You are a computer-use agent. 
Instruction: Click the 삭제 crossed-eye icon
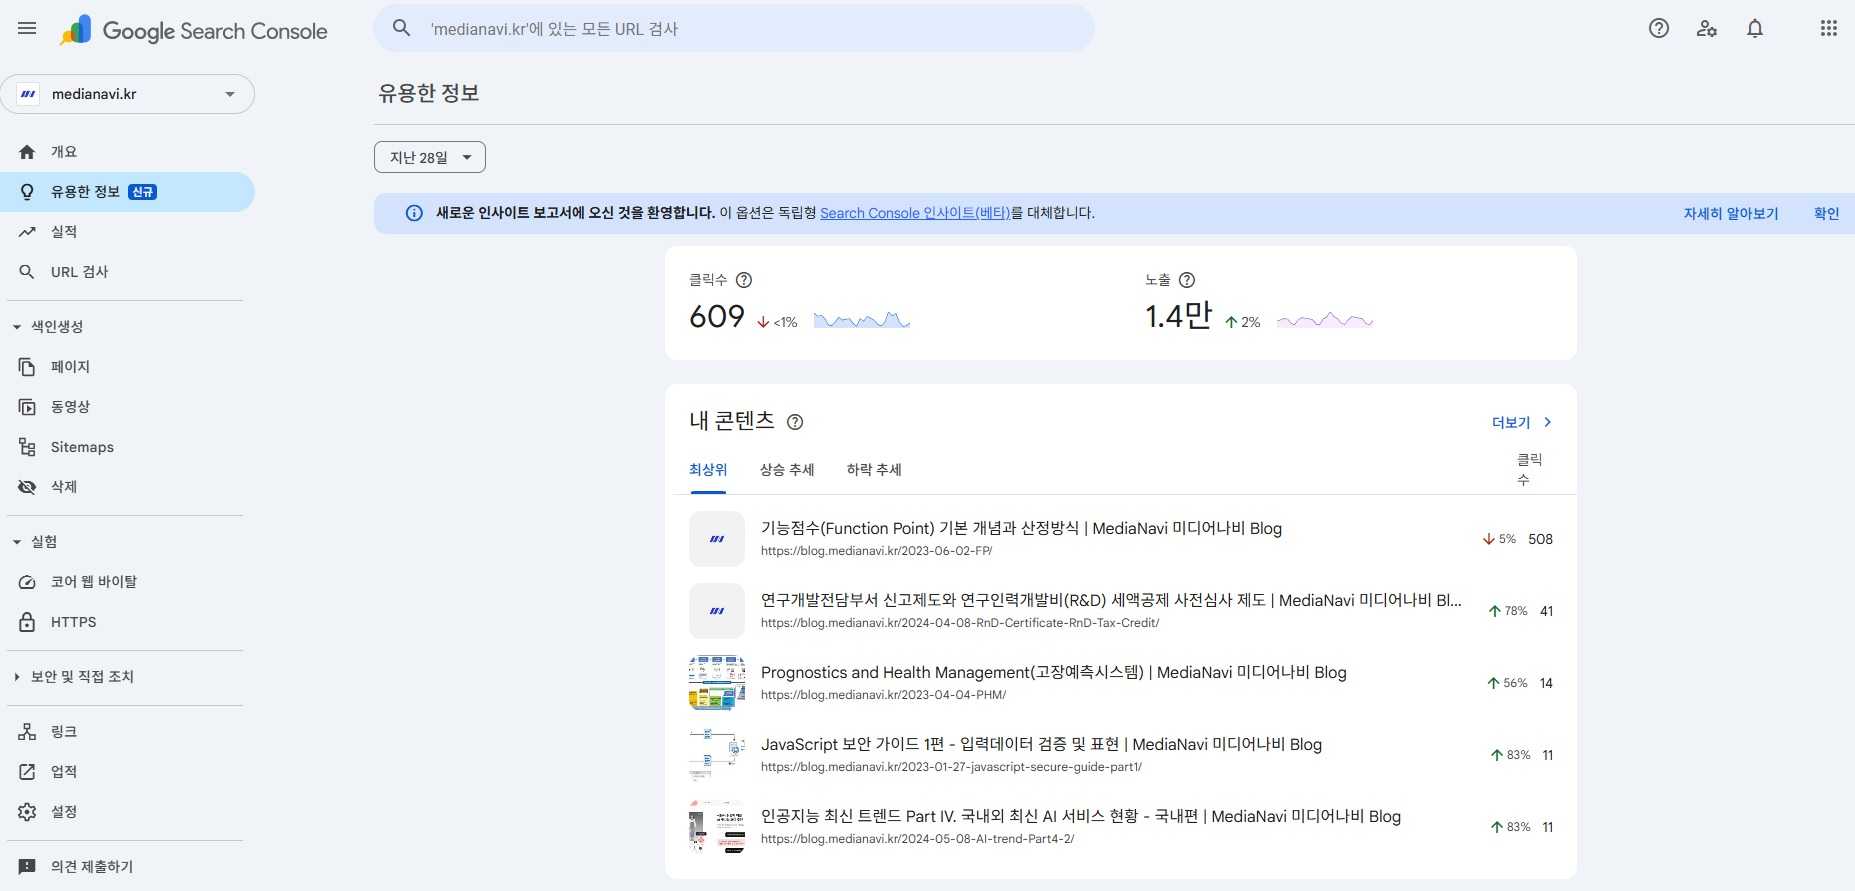(x=27, y=487)
